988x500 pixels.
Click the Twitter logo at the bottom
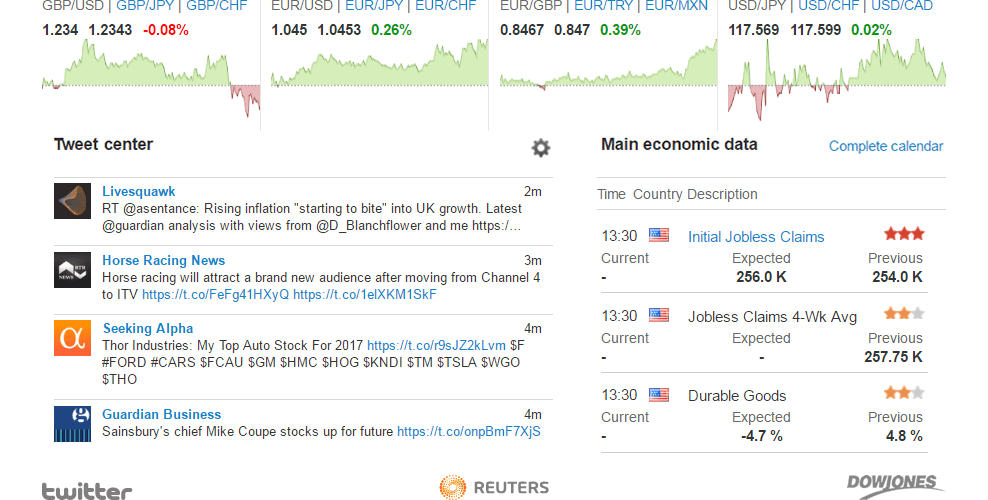(87, 491)
